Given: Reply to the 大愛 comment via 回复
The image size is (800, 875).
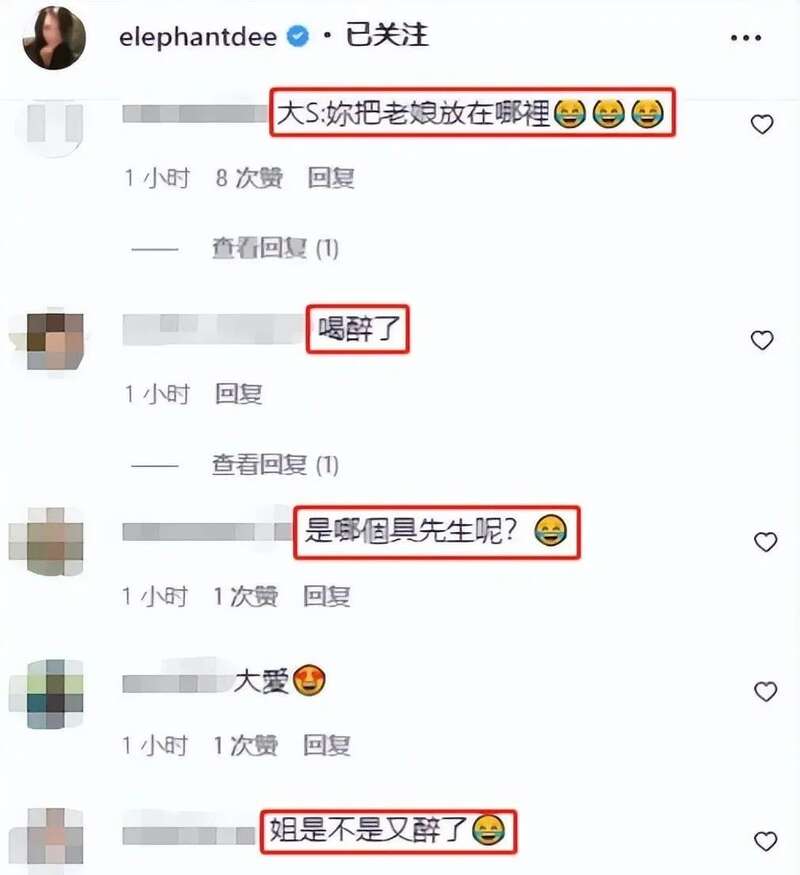Looking at the screenshot, I should click(x=326, y=745).
